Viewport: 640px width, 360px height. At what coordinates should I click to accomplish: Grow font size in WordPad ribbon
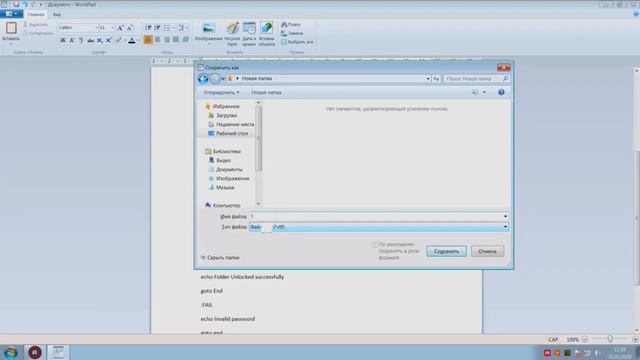pyautogui.click(x=120, y=28)
